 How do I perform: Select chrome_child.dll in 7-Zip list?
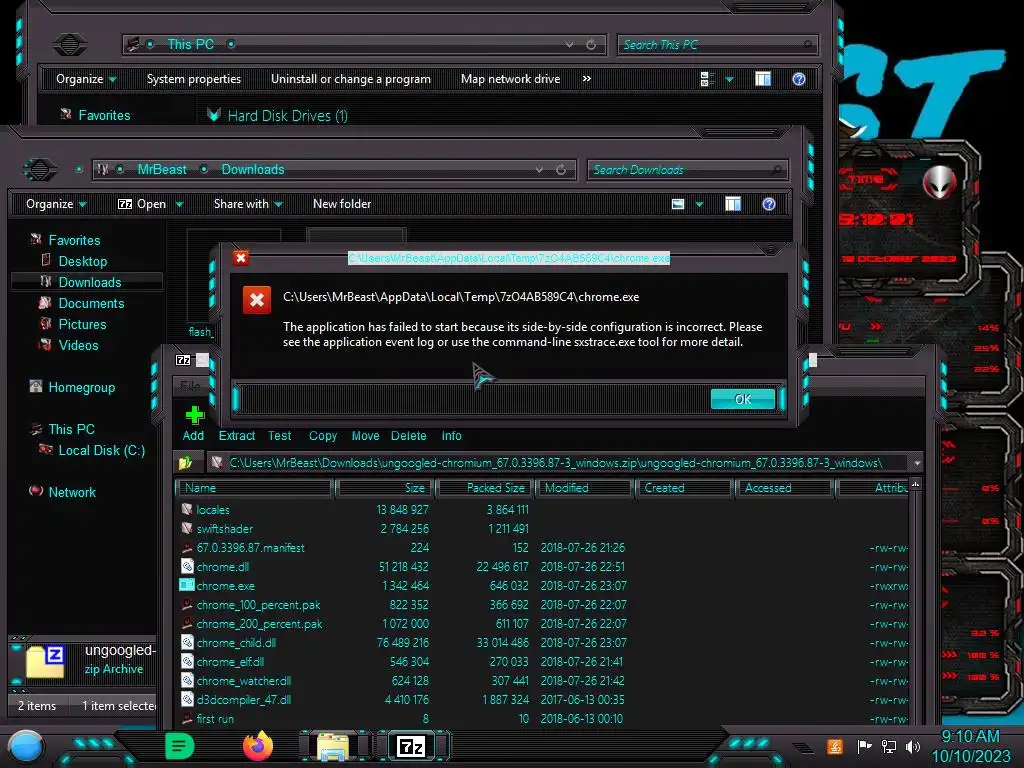[x=236, y=643]
